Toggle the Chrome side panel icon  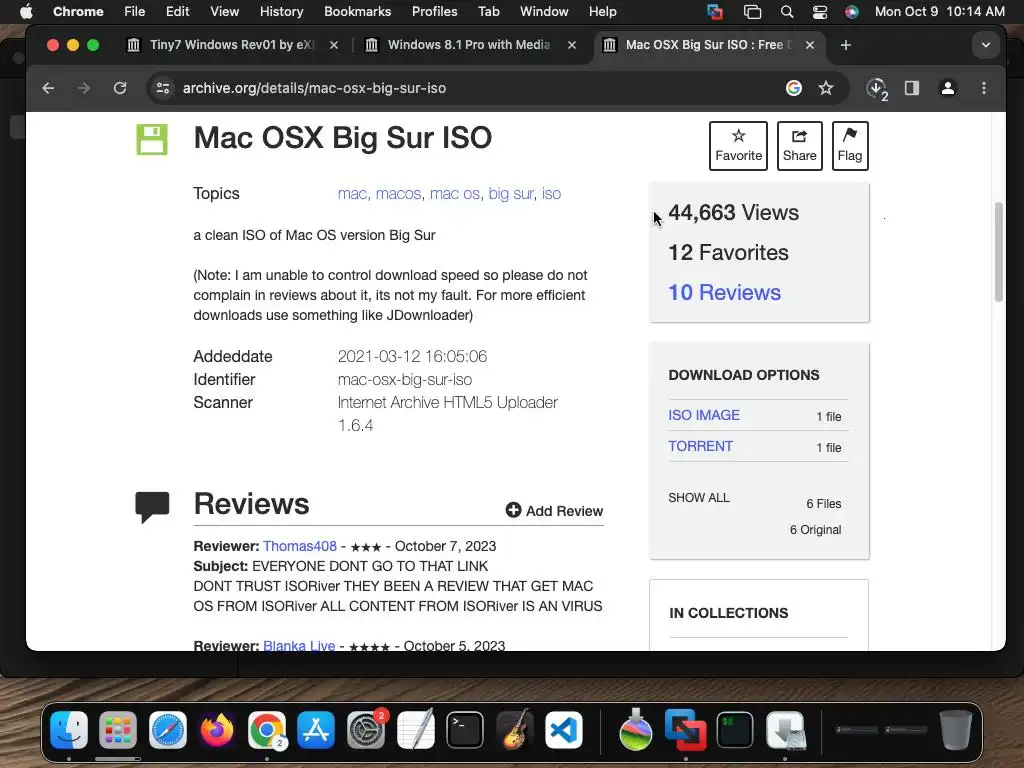pyautogui.click(x=912, y=88)
